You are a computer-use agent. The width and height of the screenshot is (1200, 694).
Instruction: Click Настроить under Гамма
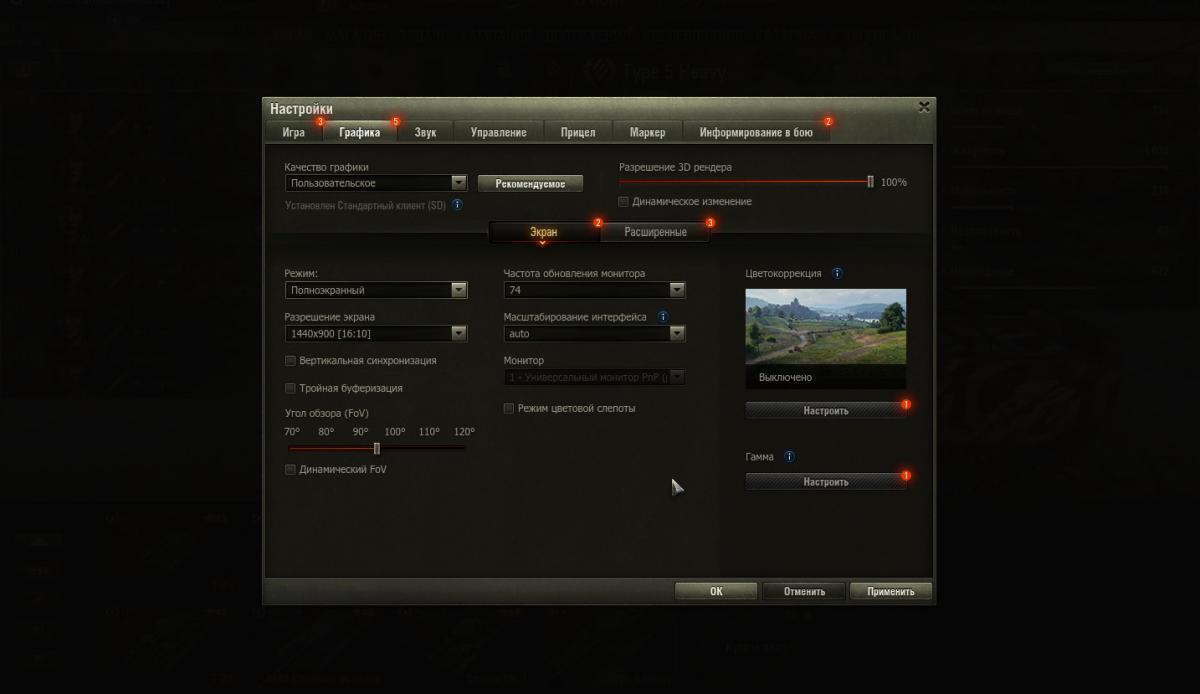[826, 481]
